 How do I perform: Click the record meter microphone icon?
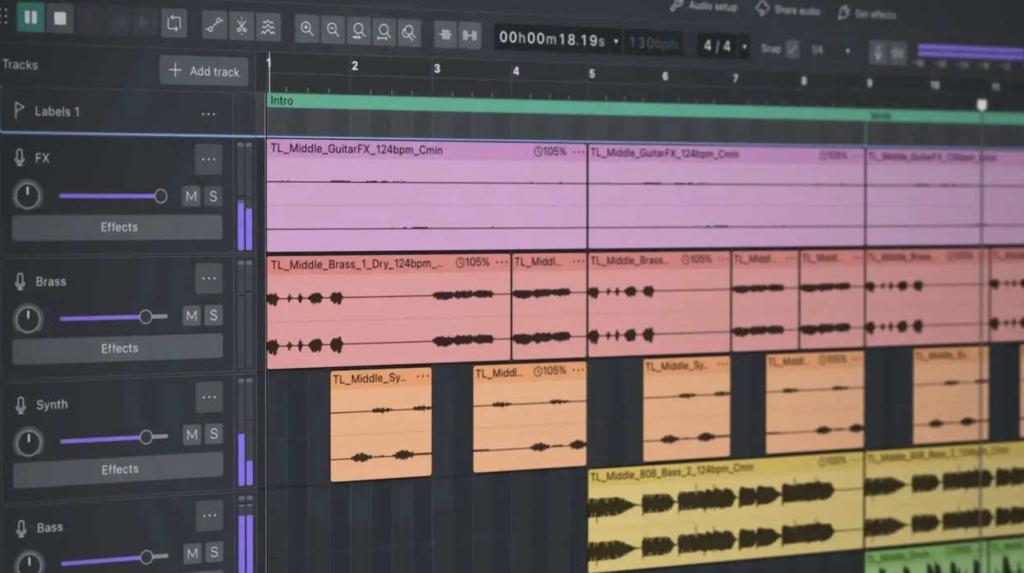click(x=878, y=52)
